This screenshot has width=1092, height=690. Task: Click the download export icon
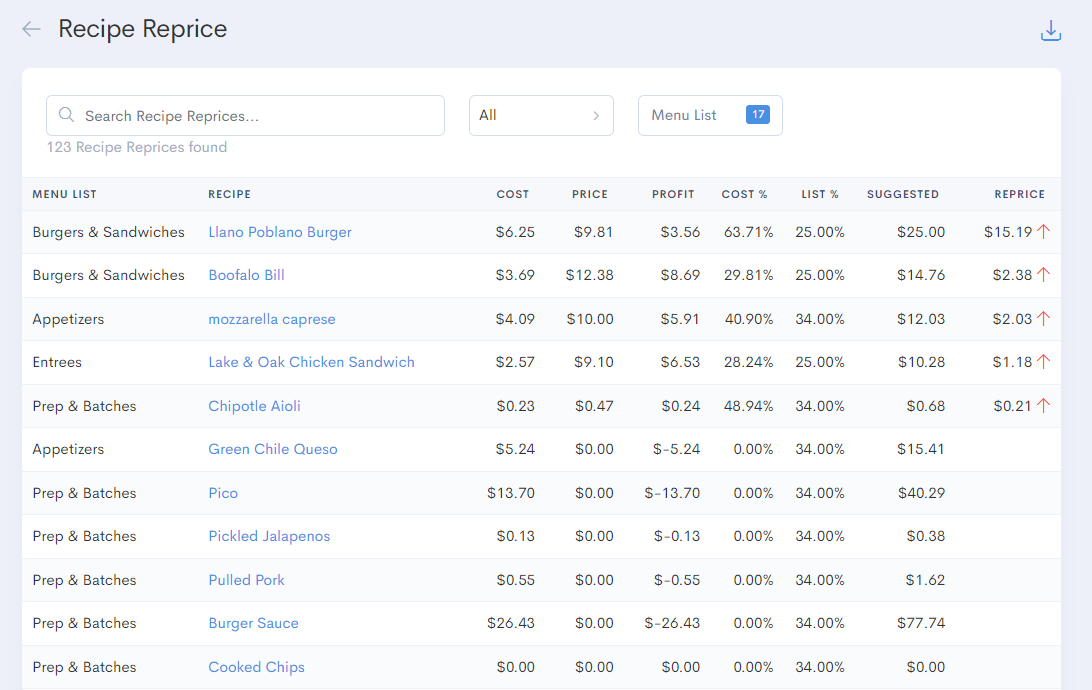1050,31
